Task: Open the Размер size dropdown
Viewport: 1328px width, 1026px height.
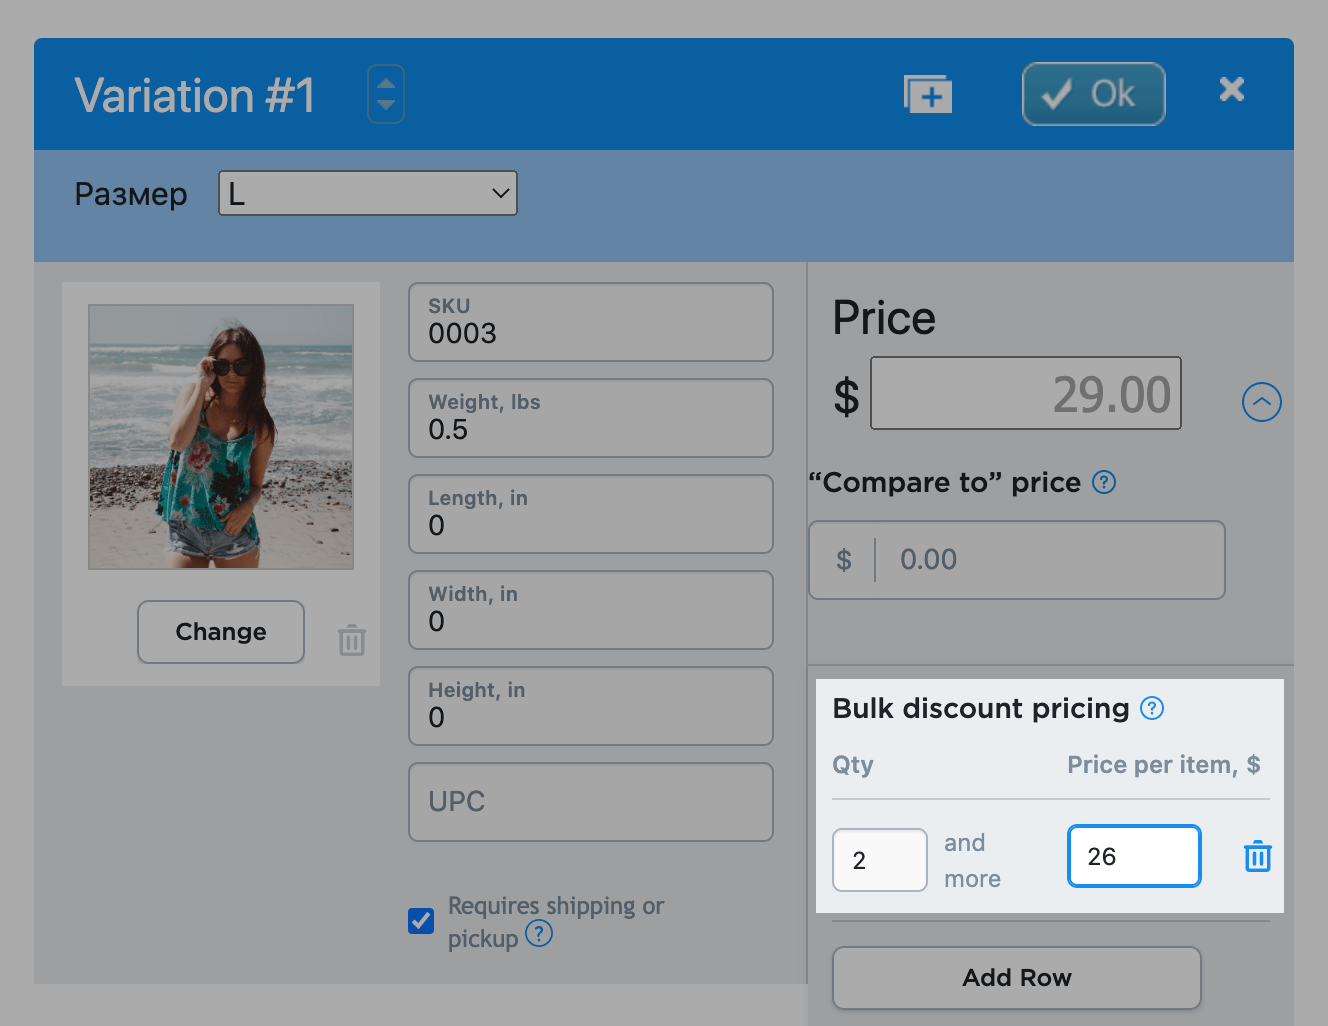Action: click(x=367, y=192)
